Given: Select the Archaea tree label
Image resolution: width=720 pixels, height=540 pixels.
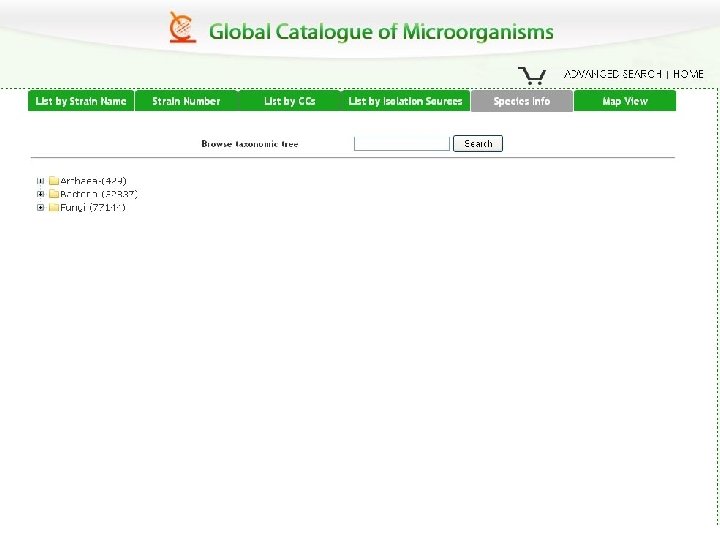Looking at the screenshot, I should (93, 180).
